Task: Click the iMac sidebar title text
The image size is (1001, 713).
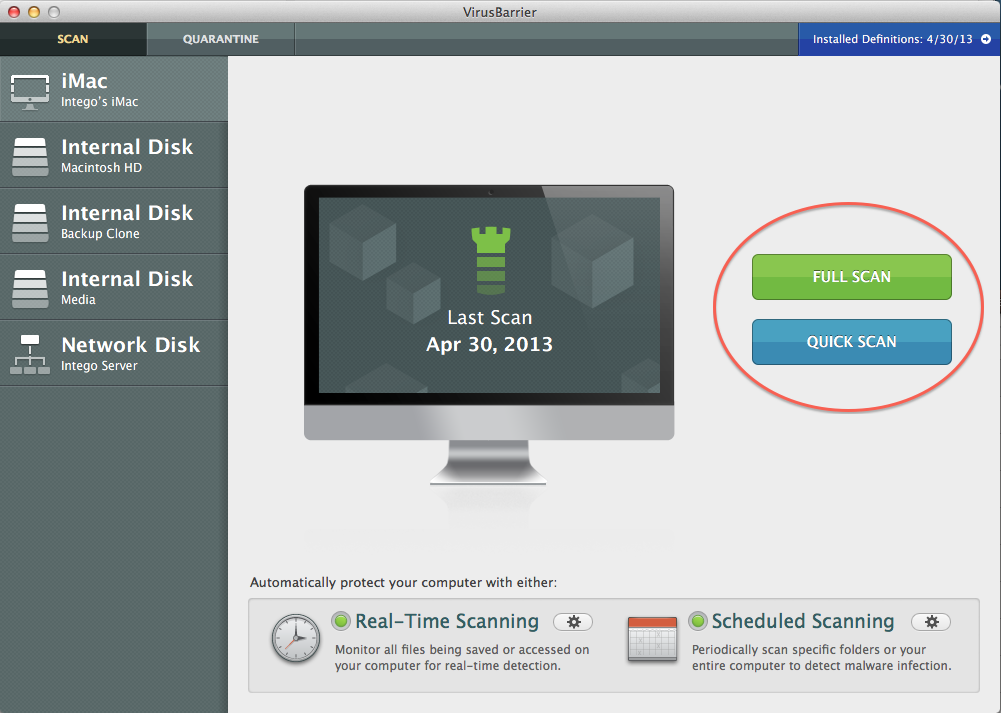Action: coord(84,81)
